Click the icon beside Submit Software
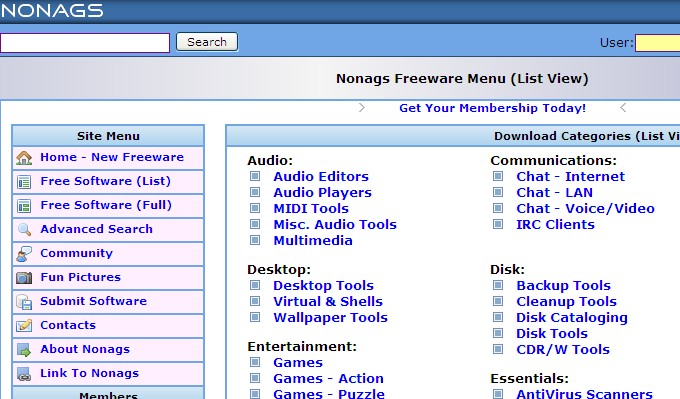Image resolution: width=680 pixels, height=399 pixels. (x=24, y=301)
